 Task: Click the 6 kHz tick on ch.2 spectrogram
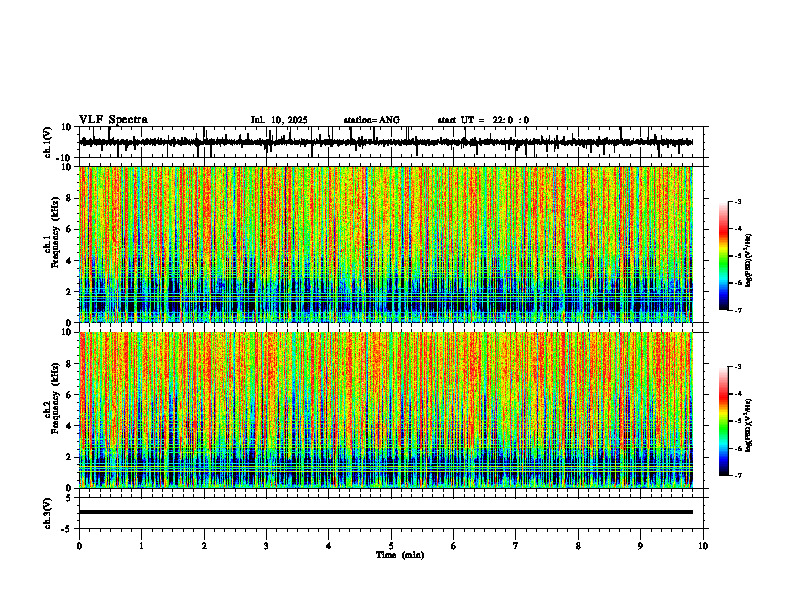70,395
